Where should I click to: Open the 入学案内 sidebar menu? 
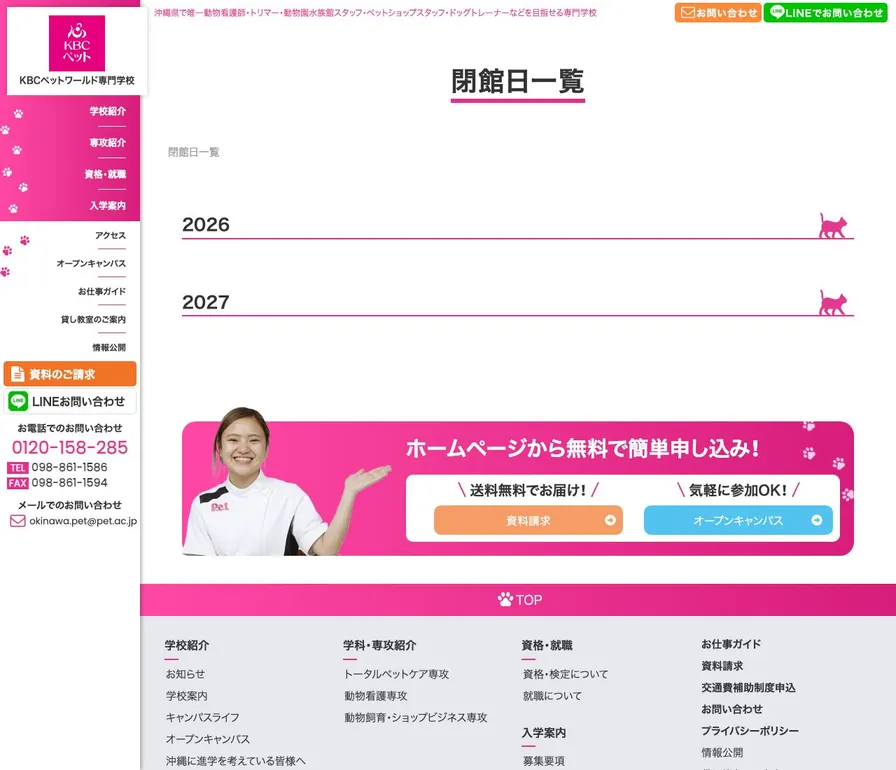(107, 206)
